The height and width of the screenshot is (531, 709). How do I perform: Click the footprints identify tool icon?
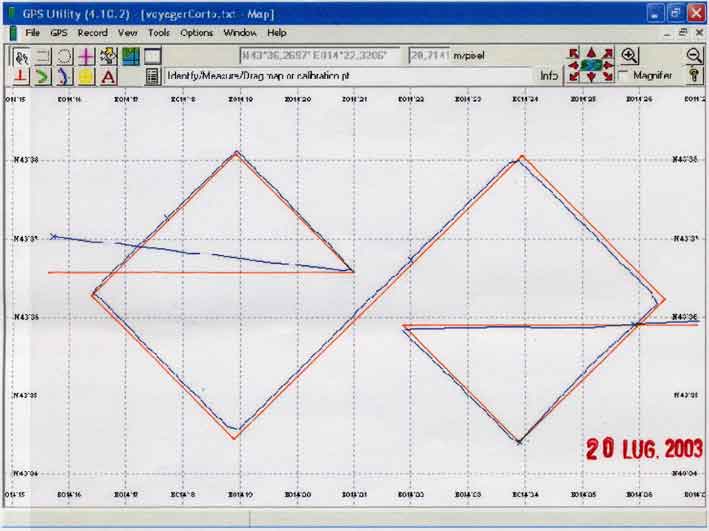pyautogui.click(x=21, y=56)
